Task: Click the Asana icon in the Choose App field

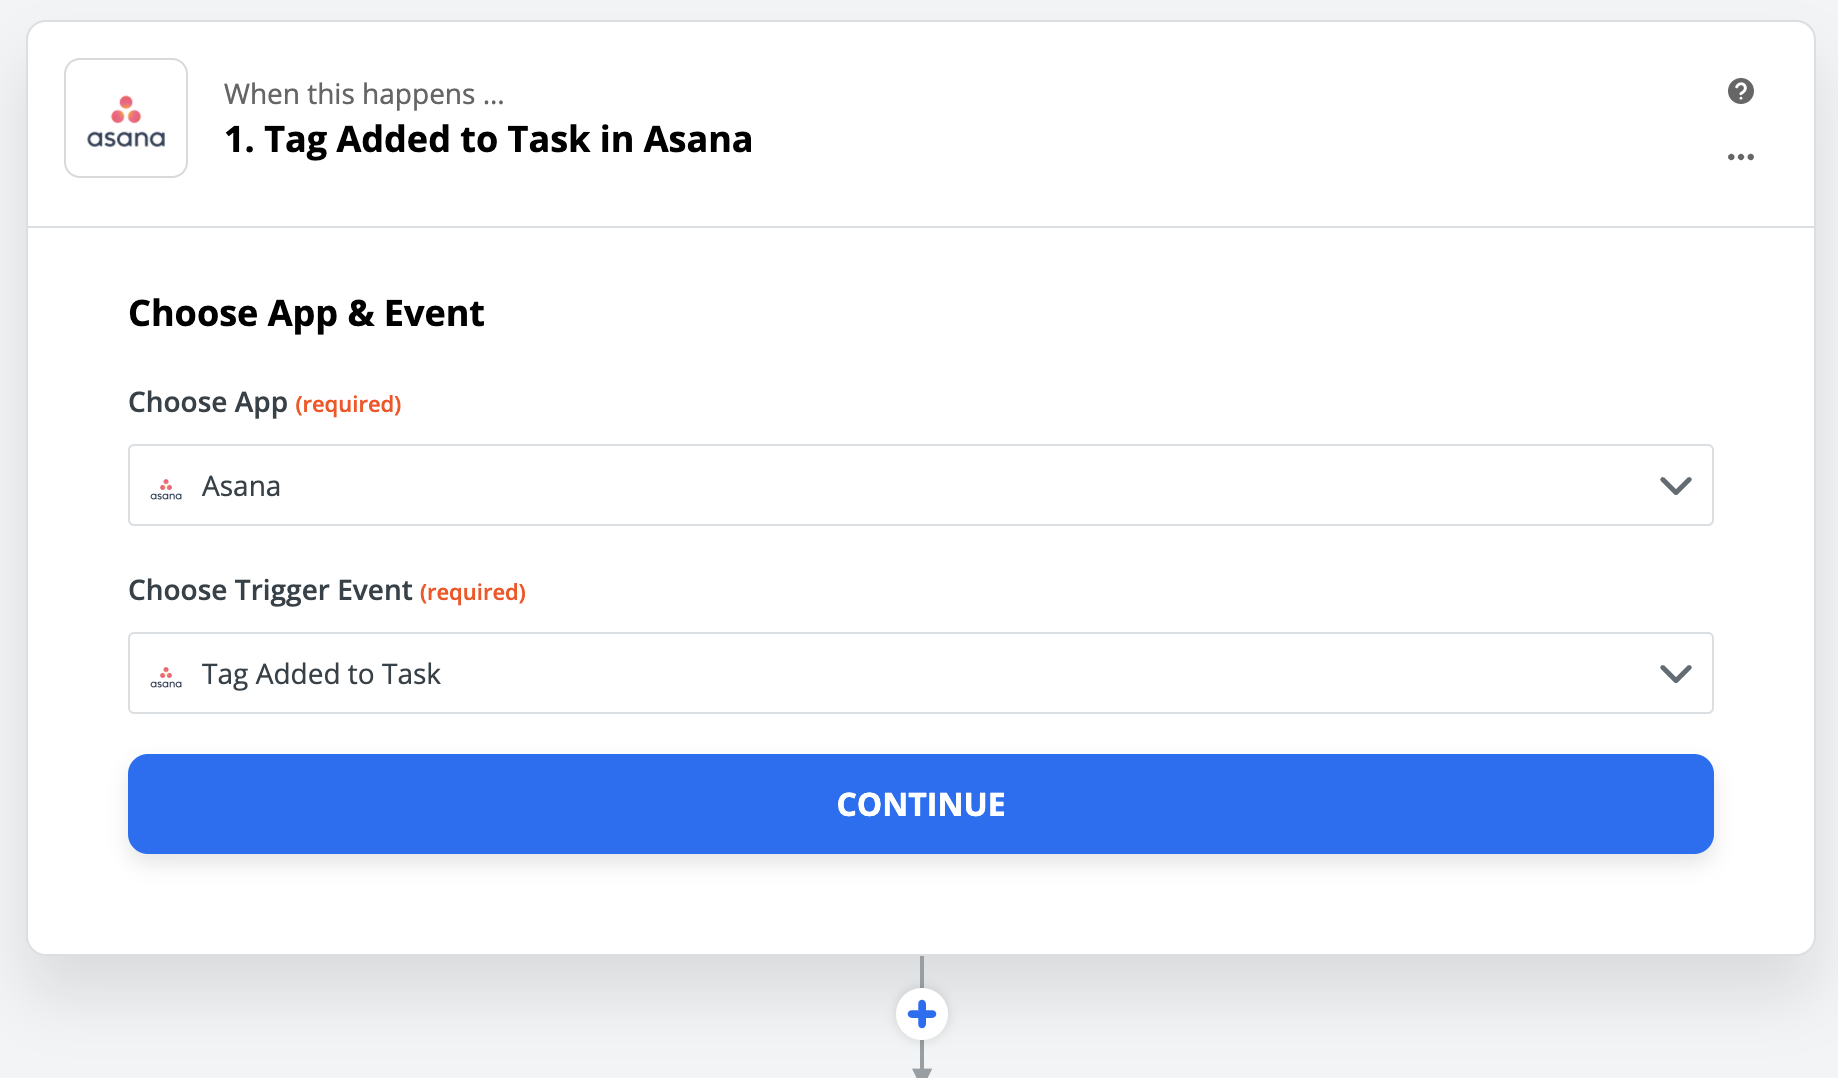Action: click(x=166, y=487)
